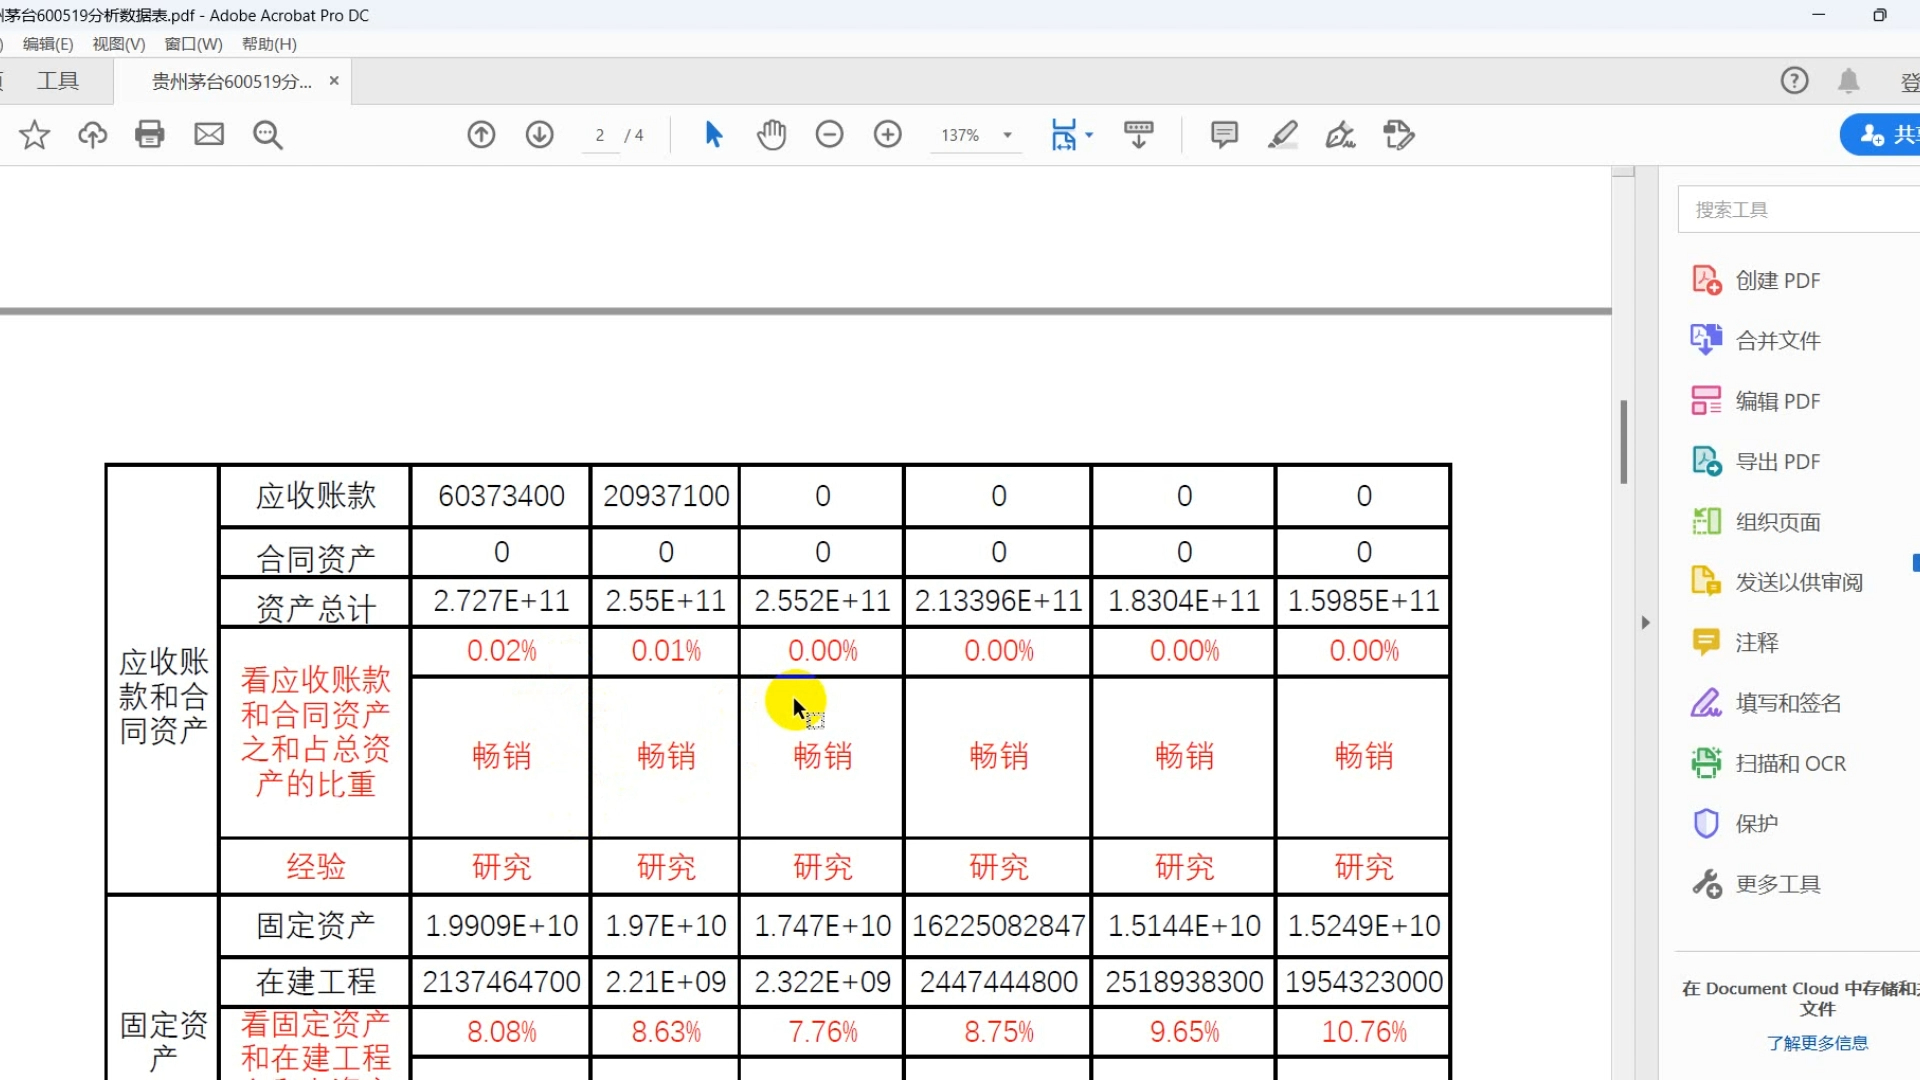Image resolution: width=1920 pixels, height=1080 pixels.
Task: Open 组织页面 tool
Action: 1756,521
